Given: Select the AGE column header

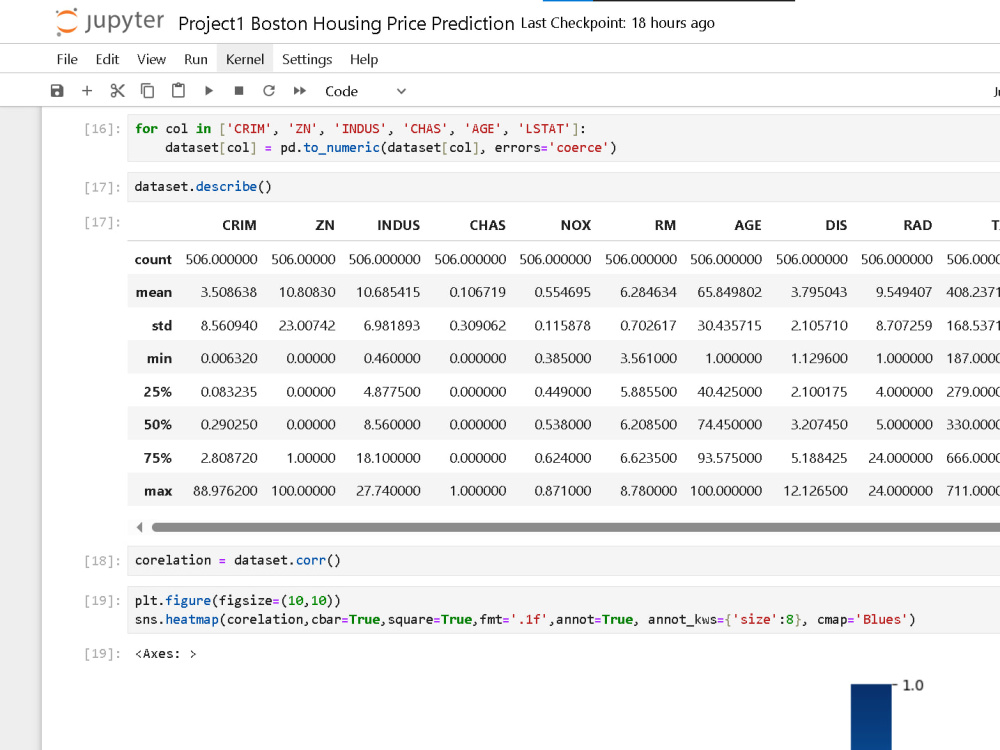Looking at the screenshot, I should click(747, 225).
